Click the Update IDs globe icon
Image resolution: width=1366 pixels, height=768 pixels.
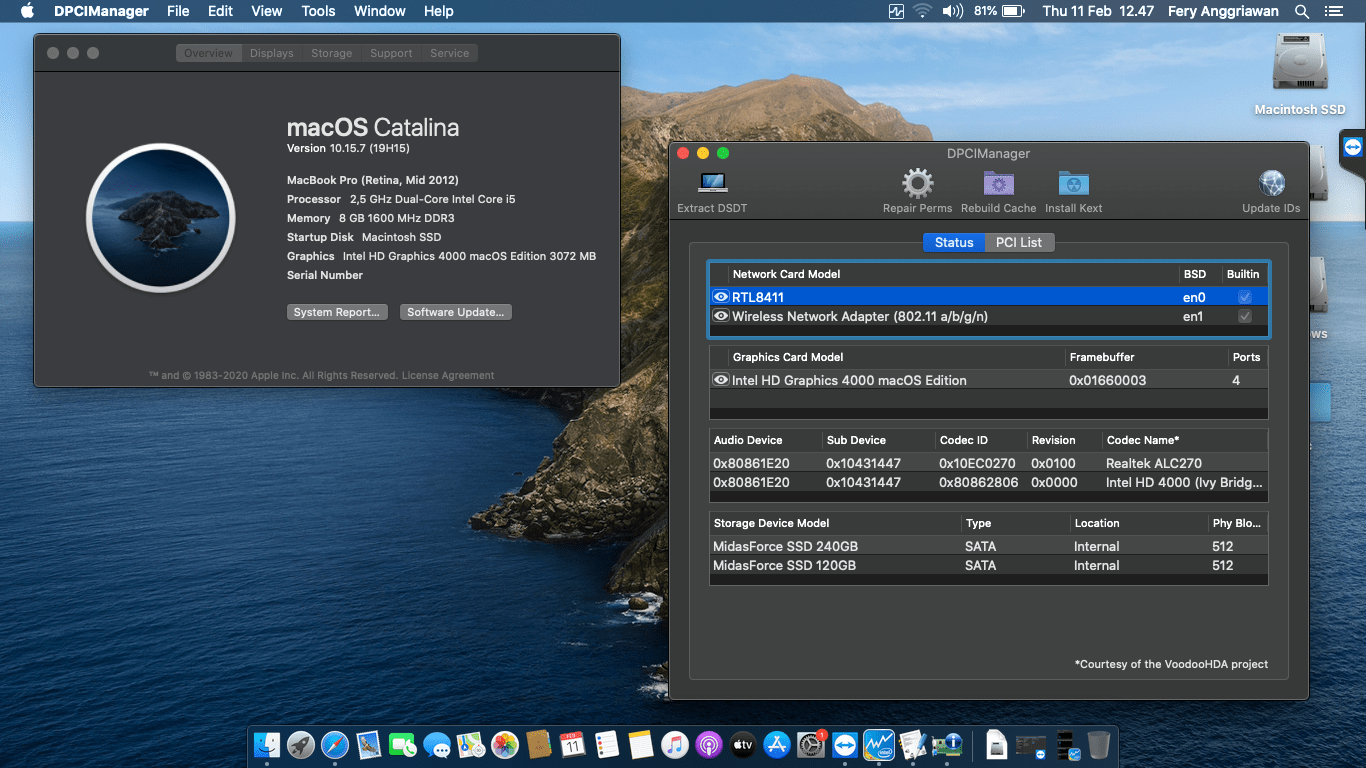pos(1271,183)
